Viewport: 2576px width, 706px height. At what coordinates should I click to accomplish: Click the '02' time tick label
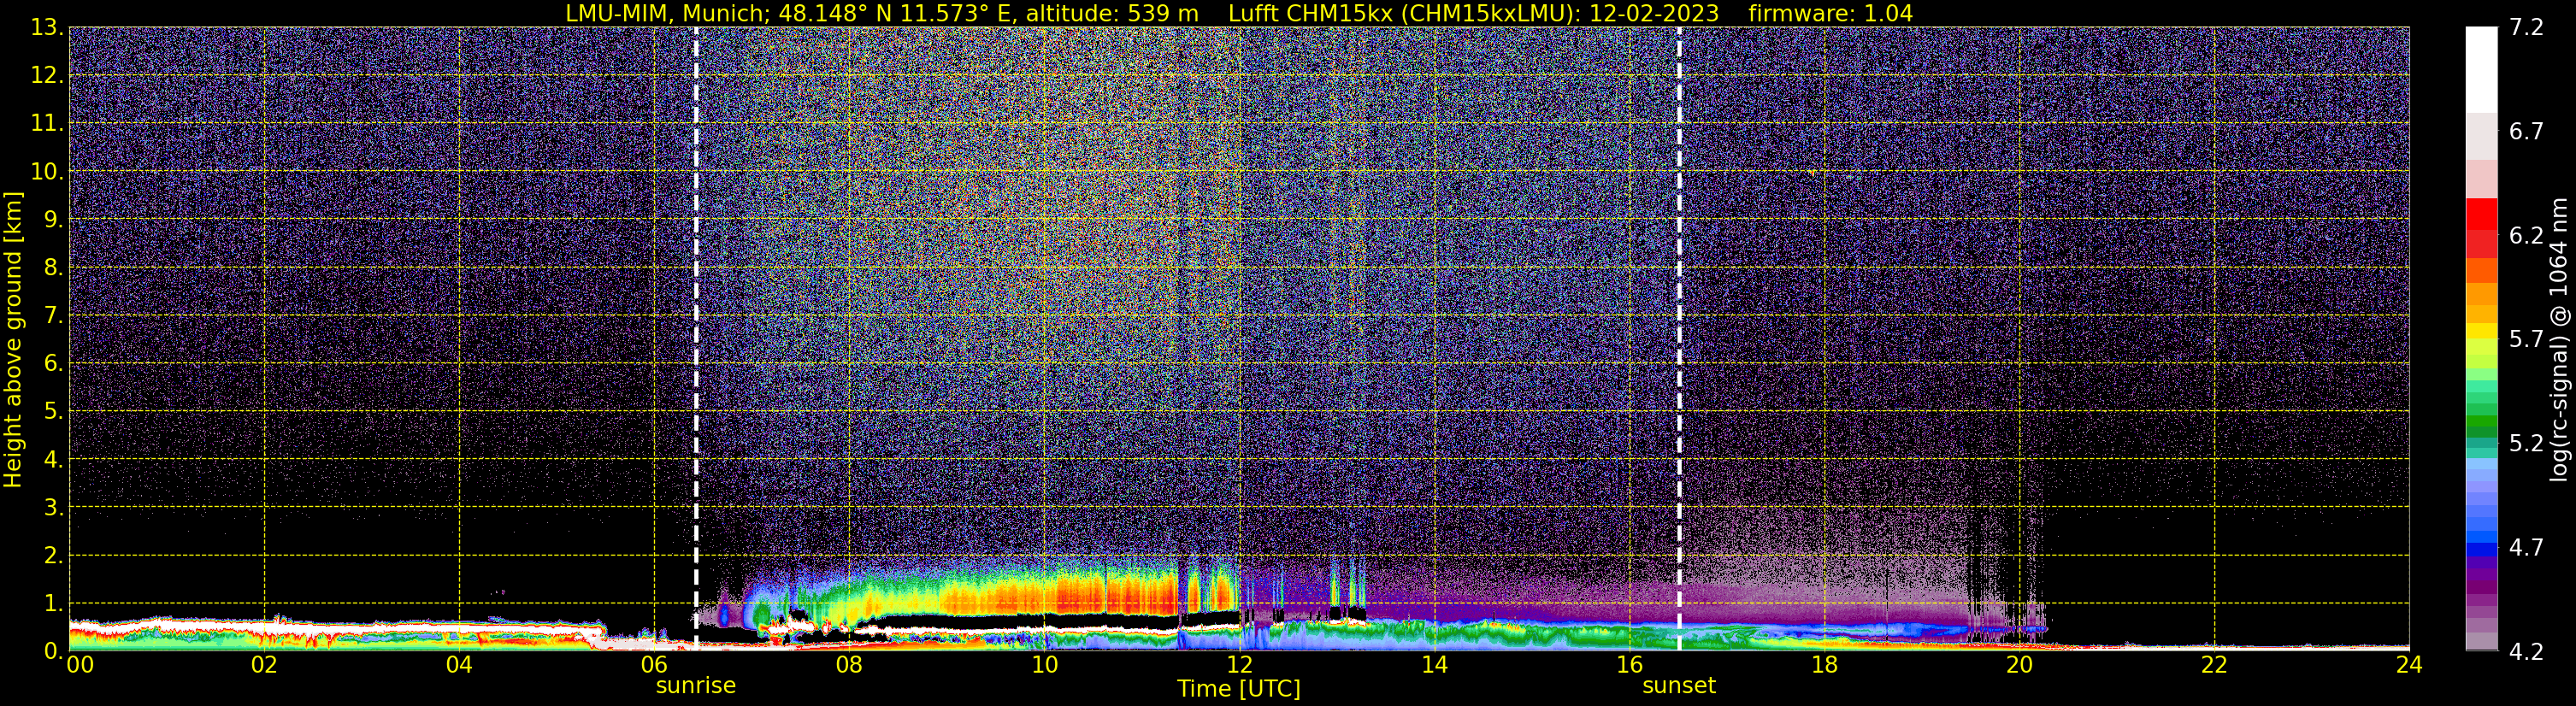click(264, 665)
